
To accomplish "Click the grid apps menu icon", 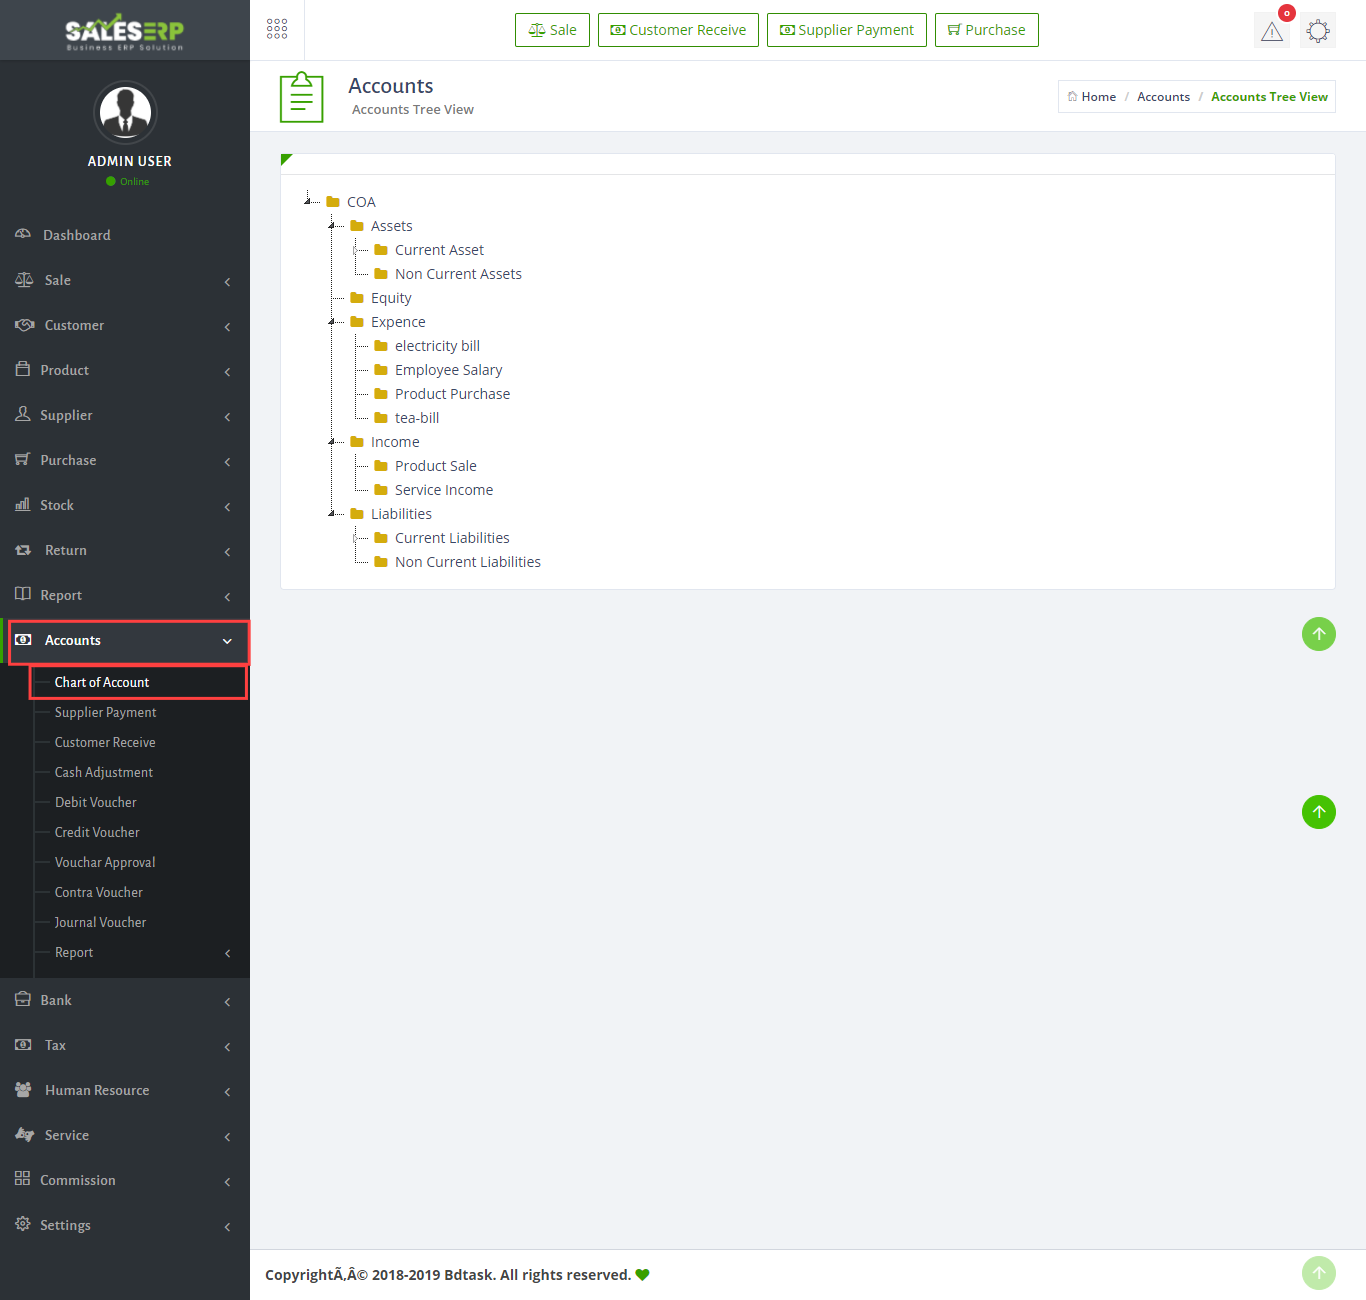I will (277, 29).
